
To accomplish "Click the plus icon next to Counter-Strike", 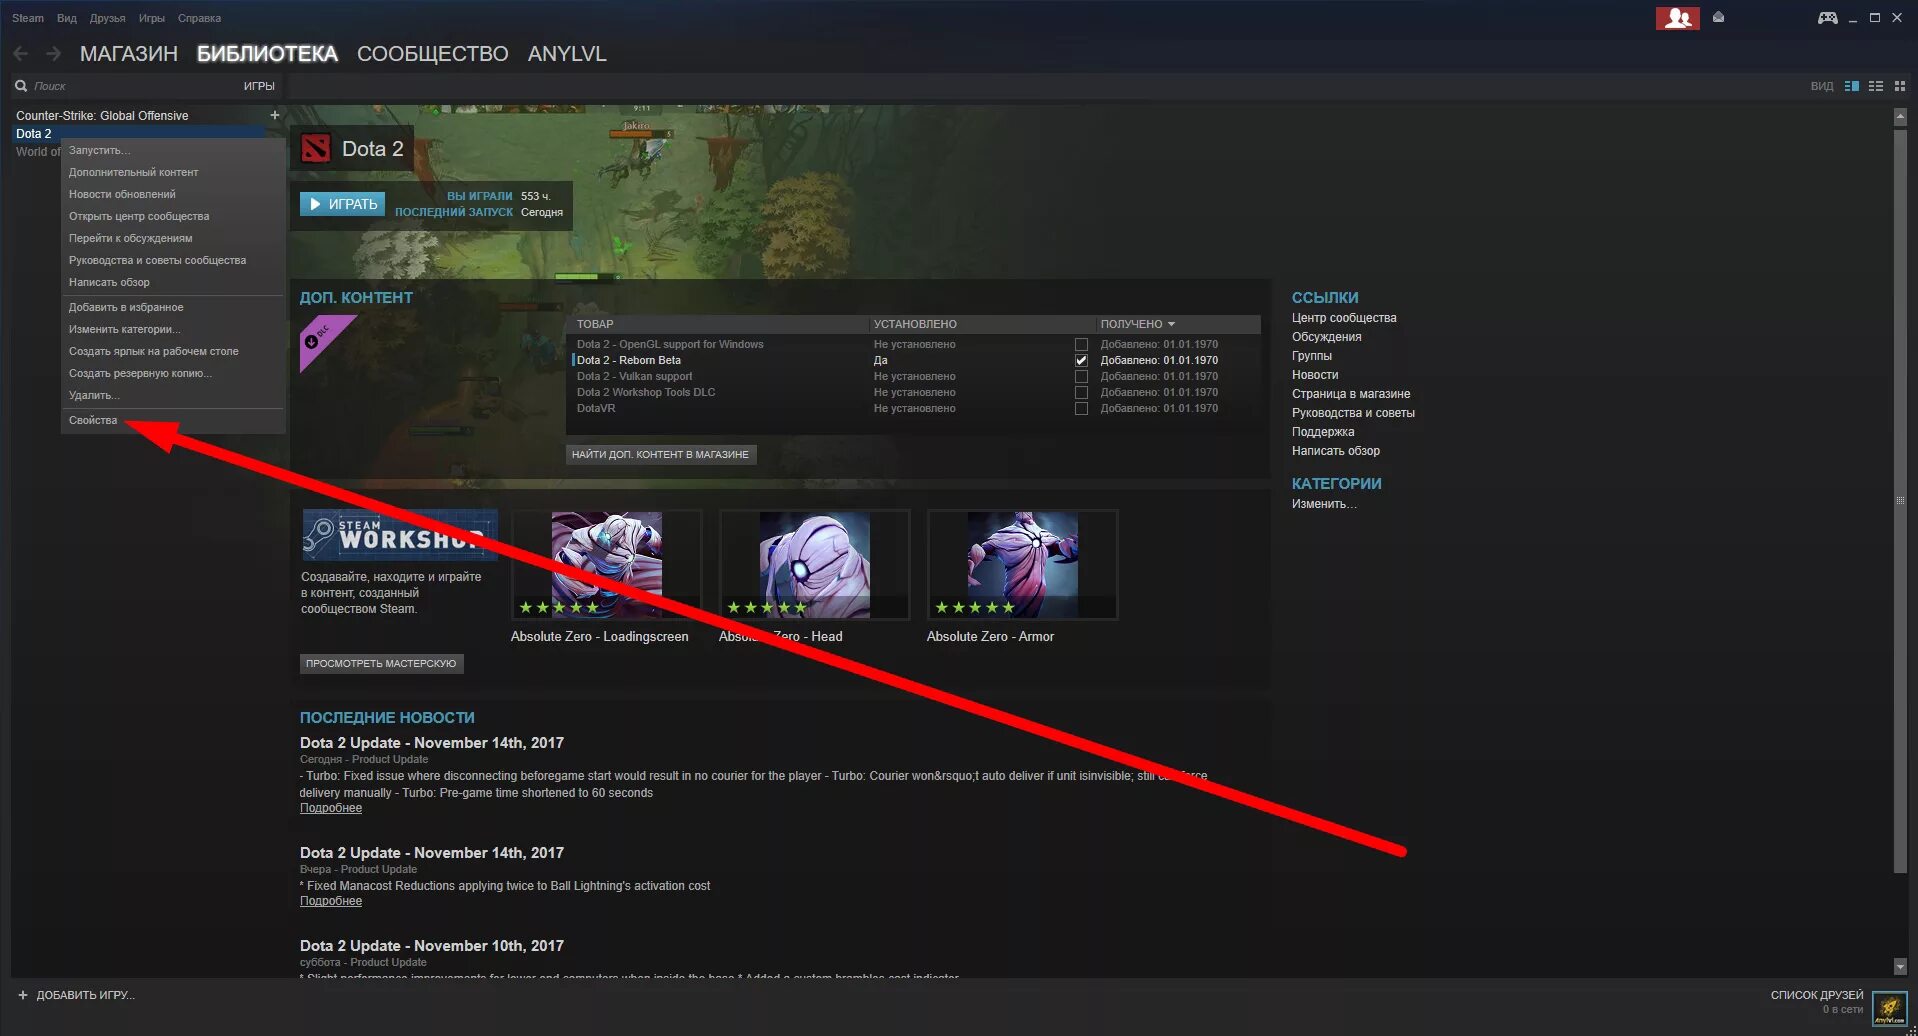I will coord(275,115).
